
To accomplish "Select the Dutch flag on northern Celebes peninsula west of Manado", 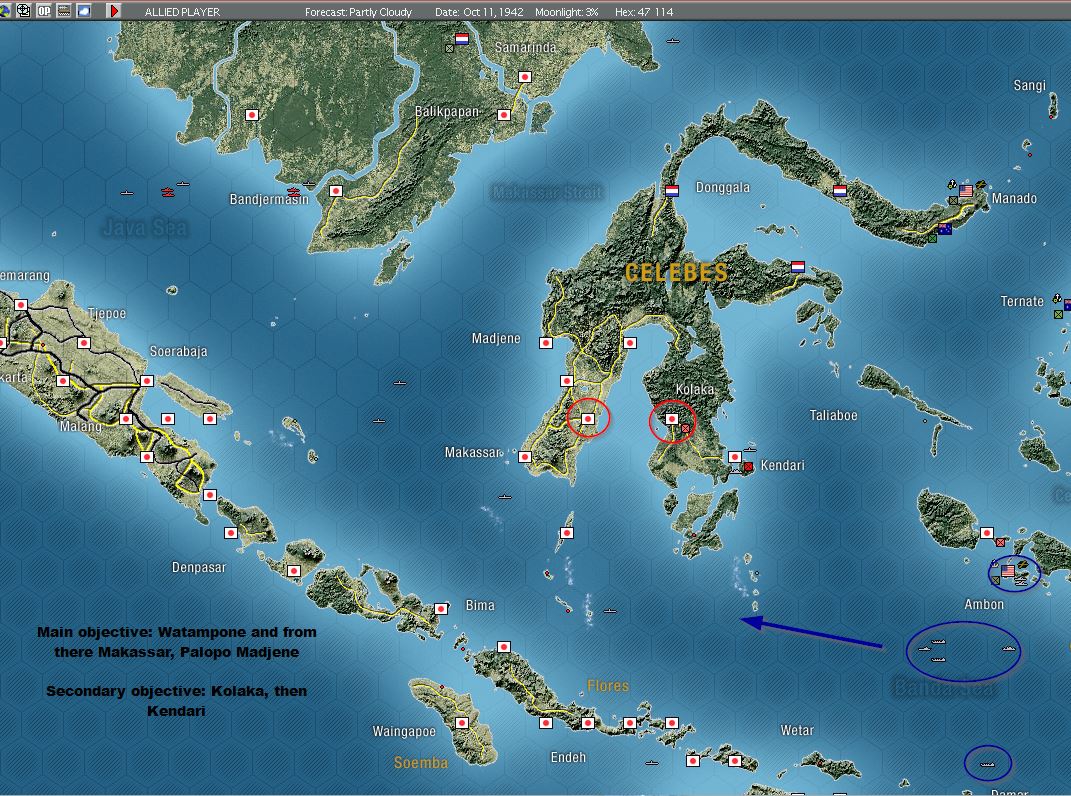I will point(839,191).
